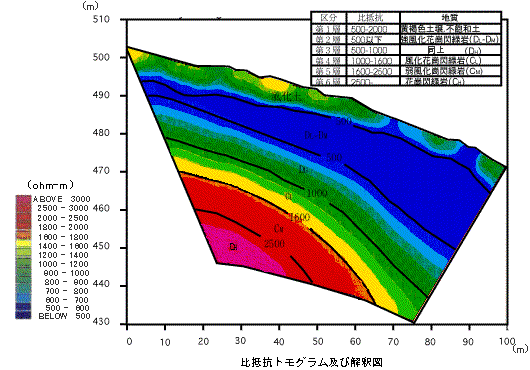Click the 50 distance axis tick label

pos(317,342)
